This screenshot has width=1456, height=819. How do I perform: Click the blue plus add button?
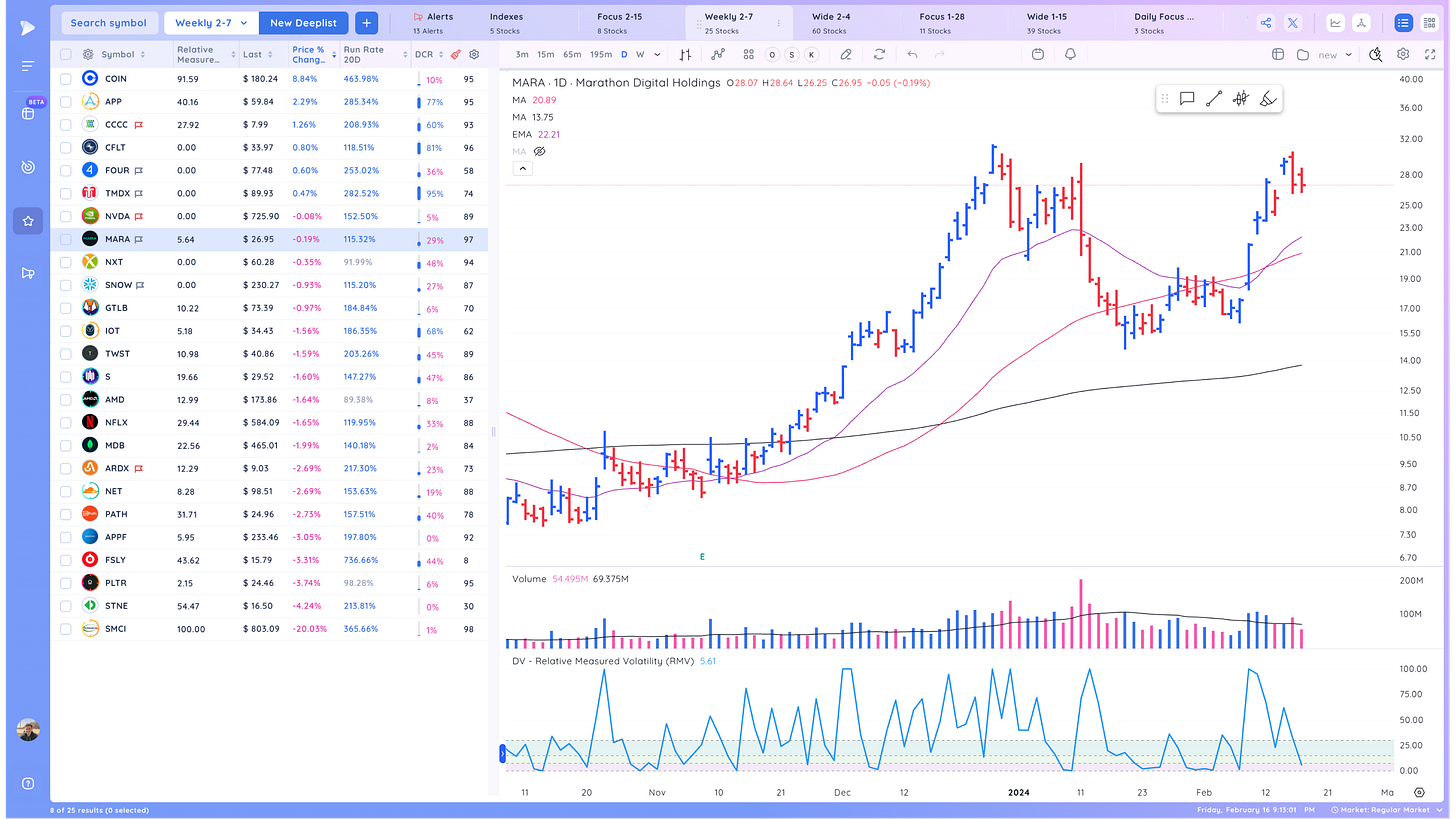pos(366,23)
